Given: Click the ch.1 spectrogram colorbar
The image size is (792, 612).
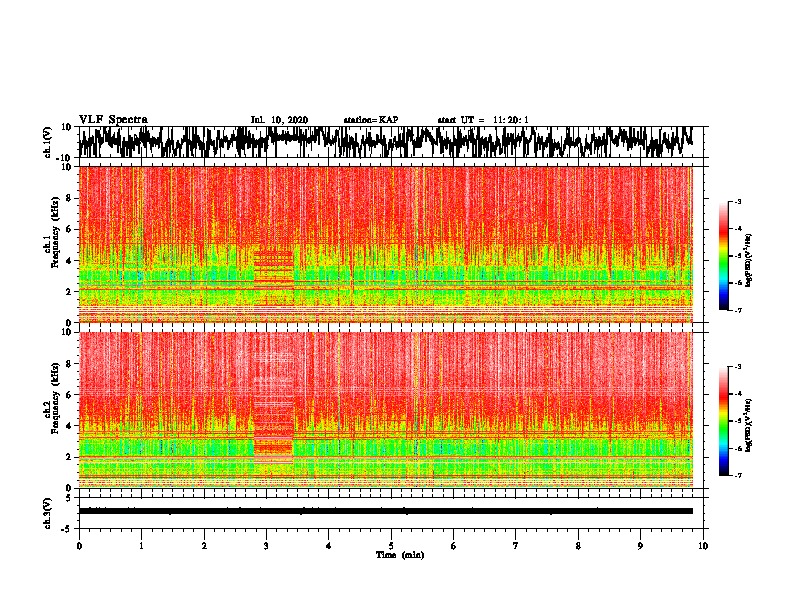Looking at the screenshot, I should 724,256.
